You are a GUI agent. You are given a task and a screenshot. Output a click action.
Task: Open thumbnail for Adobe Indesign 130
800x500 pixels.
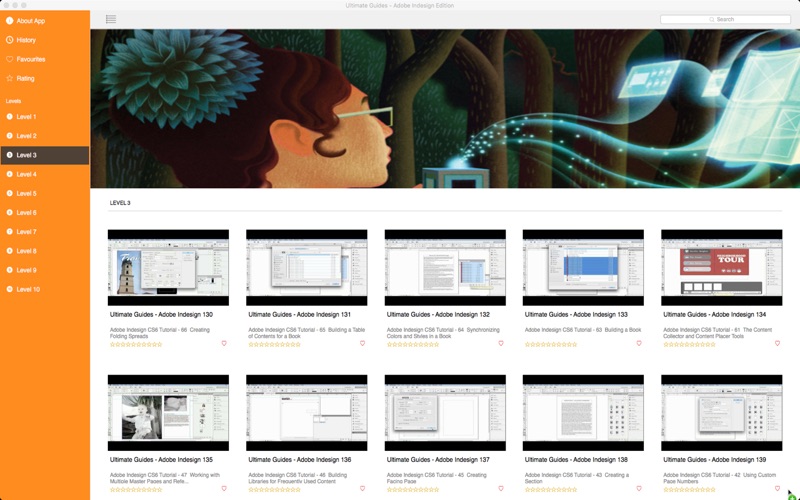168,267
